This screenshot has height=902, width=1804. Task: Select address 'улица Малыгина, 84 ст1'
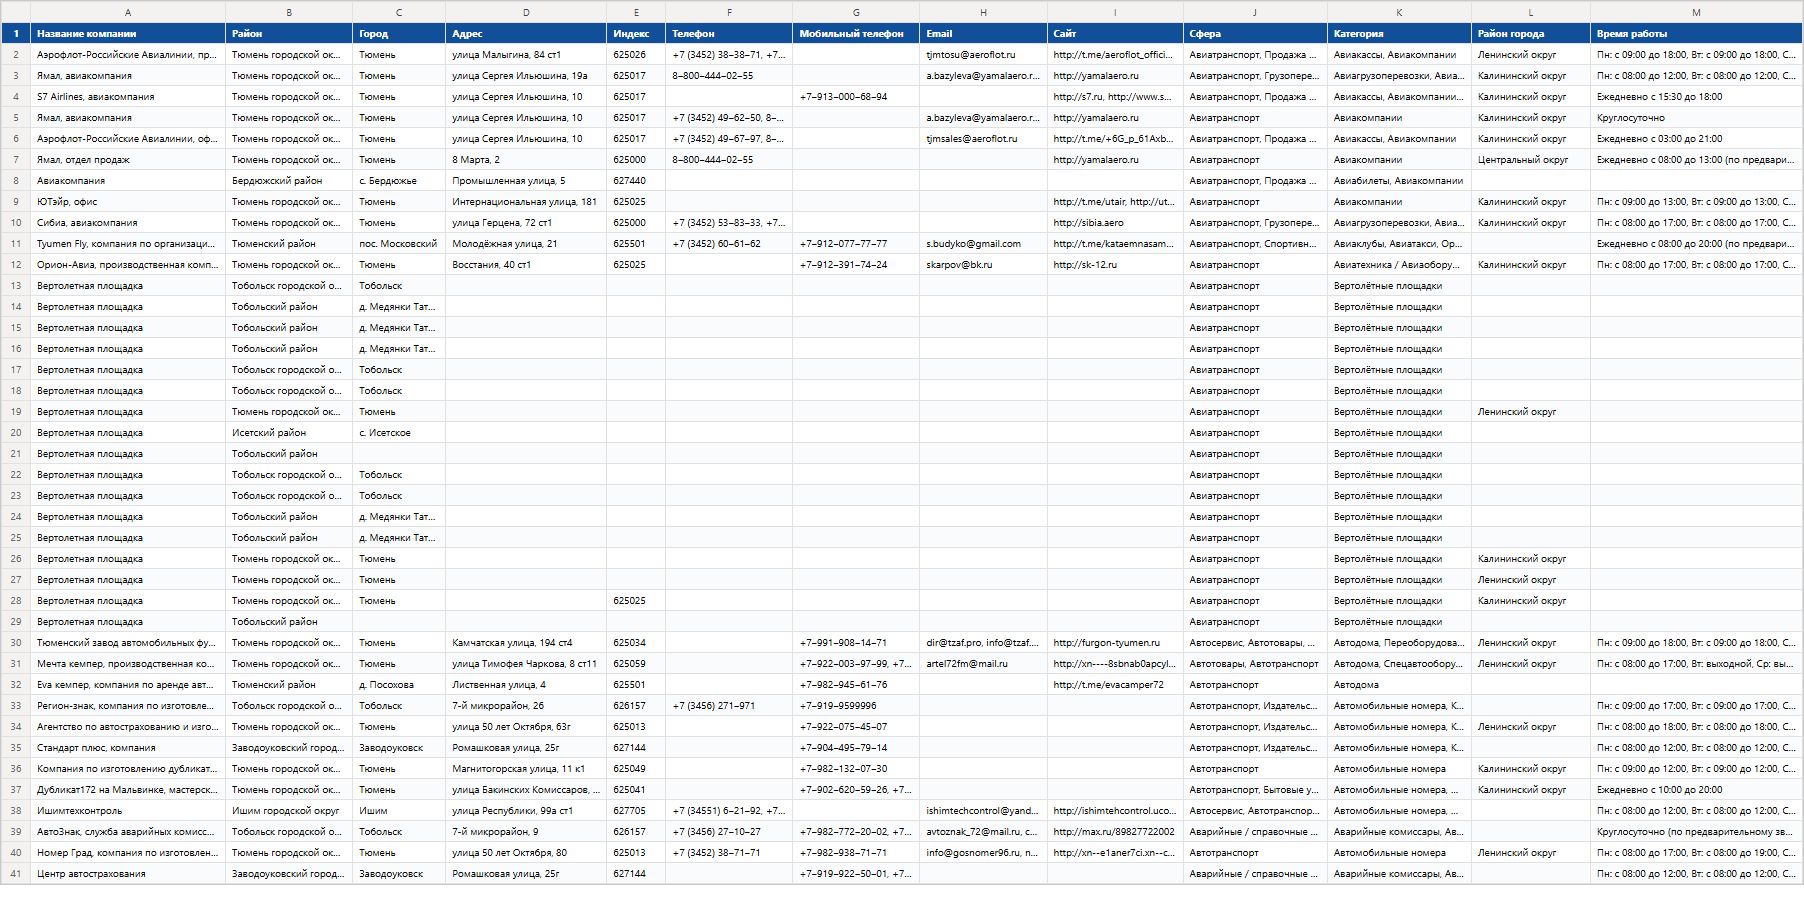coord(526,55)
